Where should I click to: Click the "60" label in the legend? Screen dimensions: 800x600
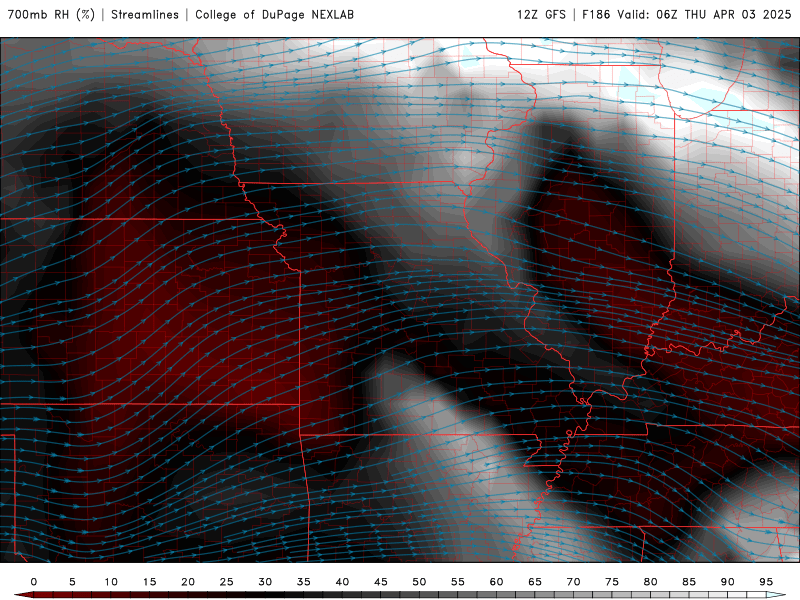point(496,582)
